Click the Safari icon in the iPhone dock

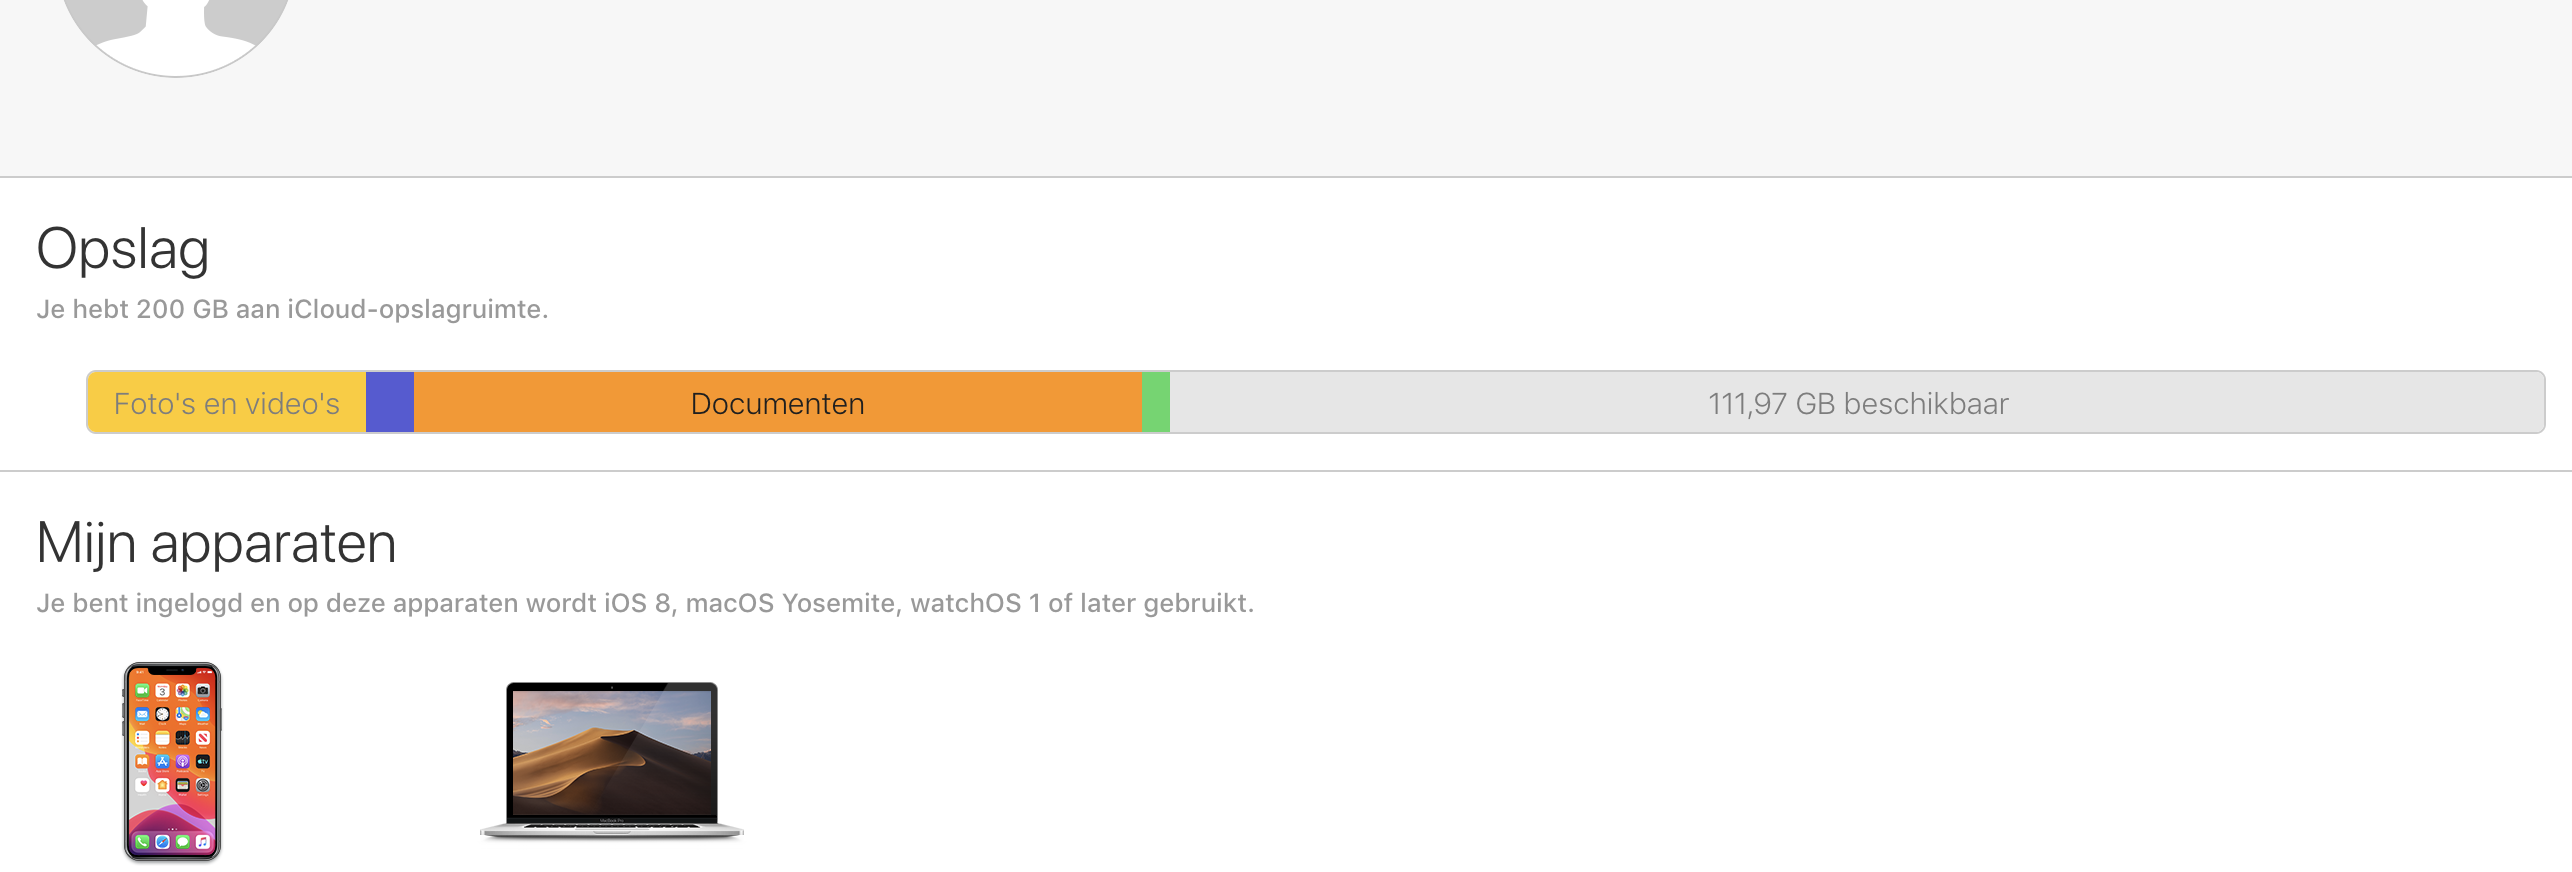[162, 842]
